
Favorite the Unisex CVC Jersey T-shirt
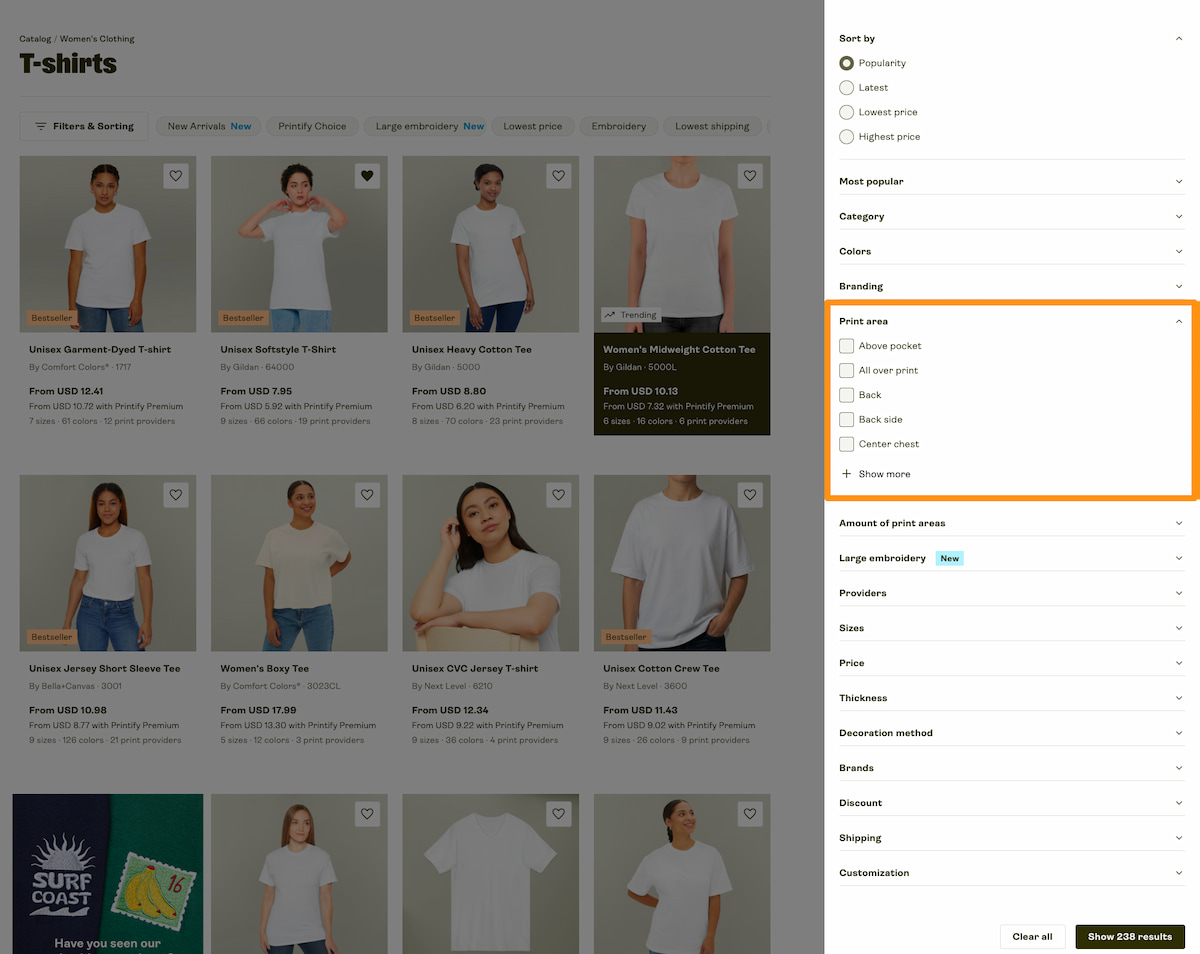558,494
